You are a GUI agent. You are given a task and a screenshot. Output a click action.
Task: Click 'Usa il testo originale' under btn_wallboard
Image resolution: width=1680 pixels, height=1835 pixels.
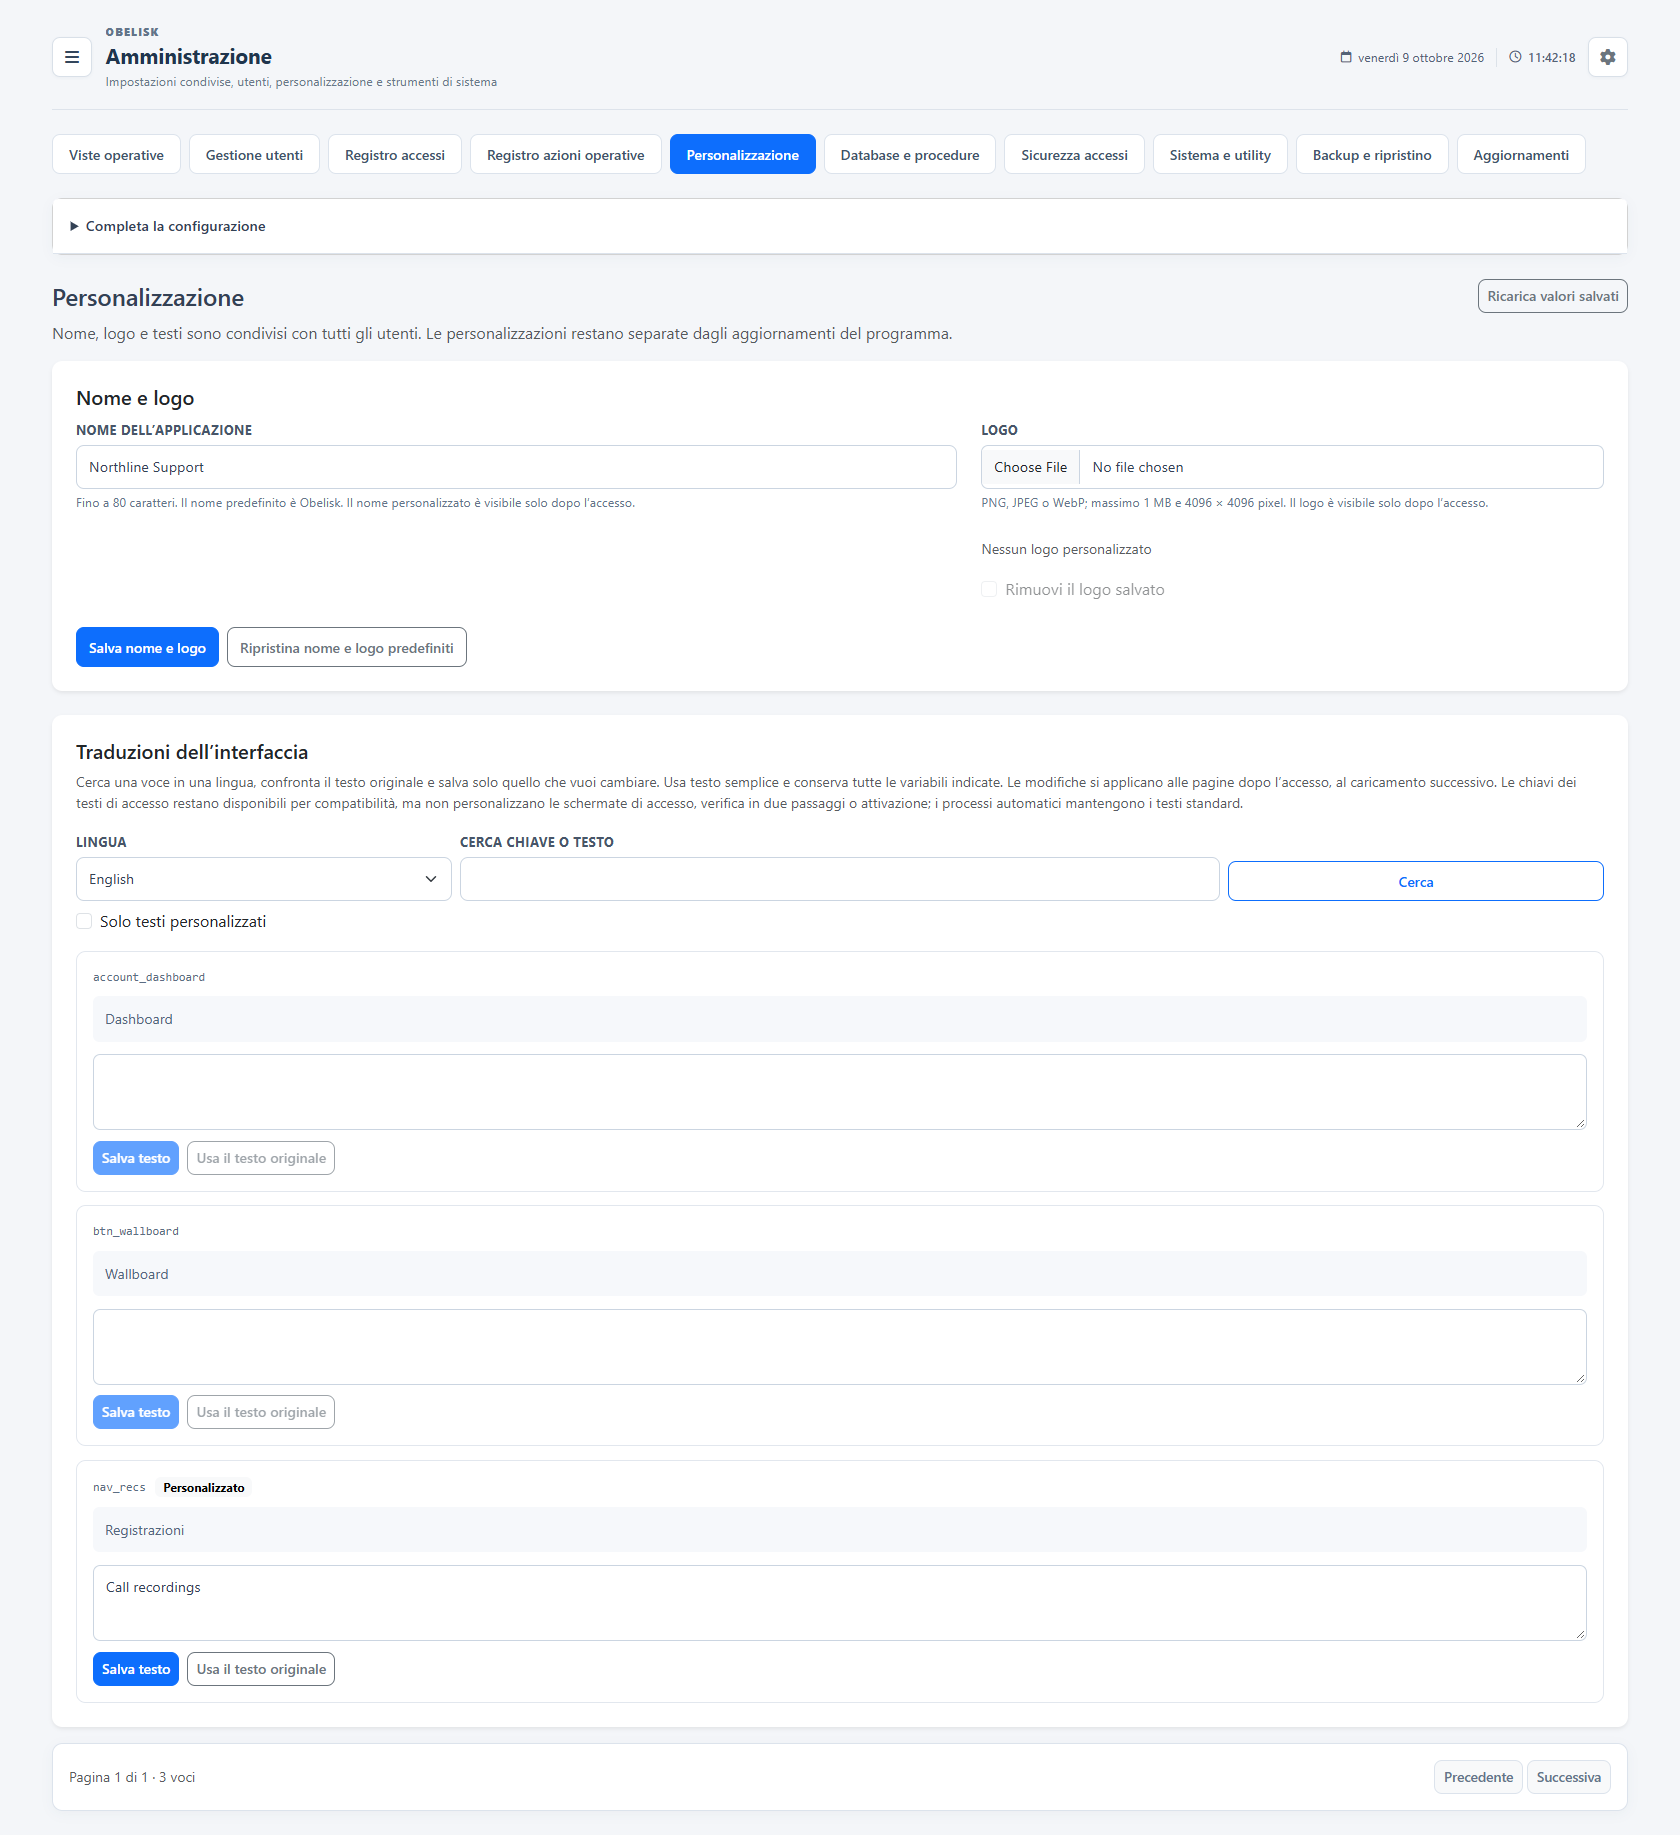(x=261, y=1412)
